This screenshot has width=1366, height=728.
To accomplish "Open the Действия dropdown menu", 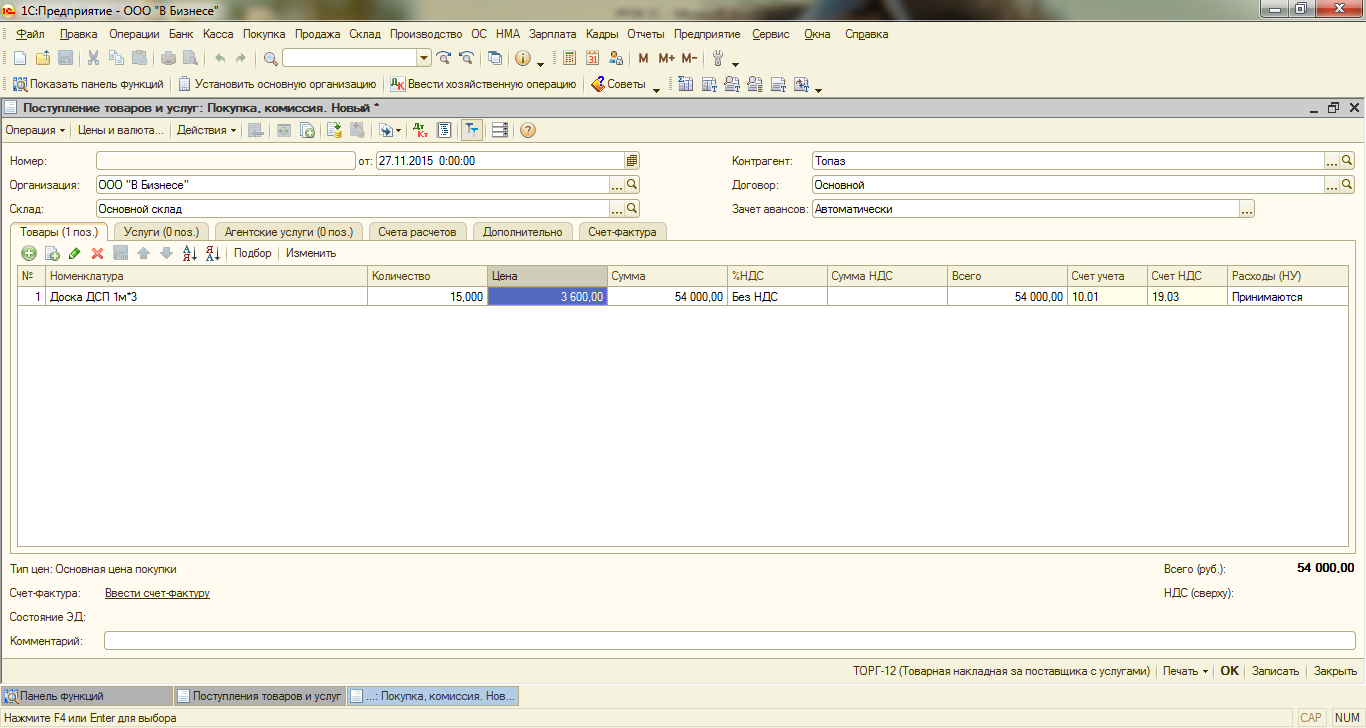I will point(207,130).
